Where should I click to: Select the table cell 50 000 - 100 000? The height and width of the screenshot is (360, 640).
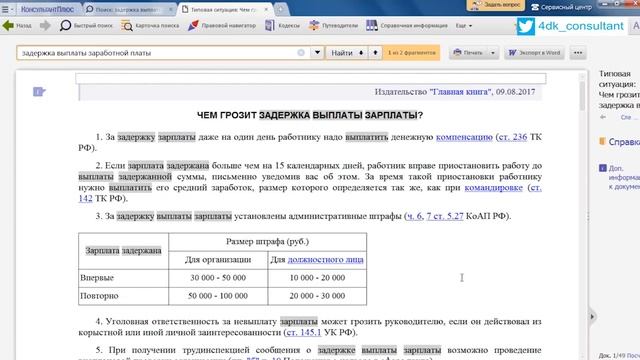218,296
